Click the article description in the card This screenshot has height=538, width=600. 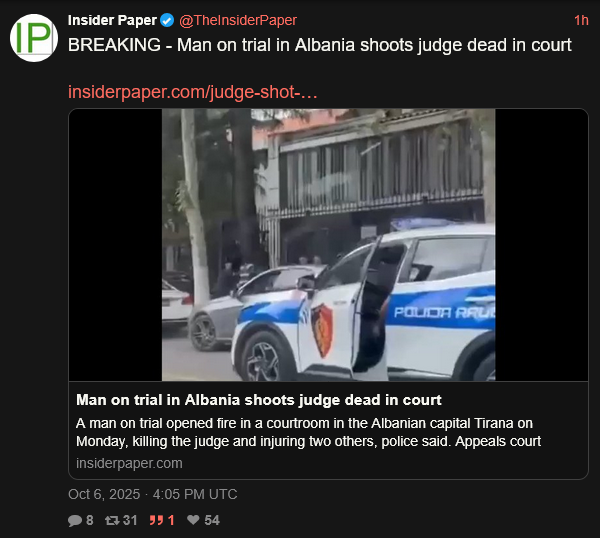308,432
